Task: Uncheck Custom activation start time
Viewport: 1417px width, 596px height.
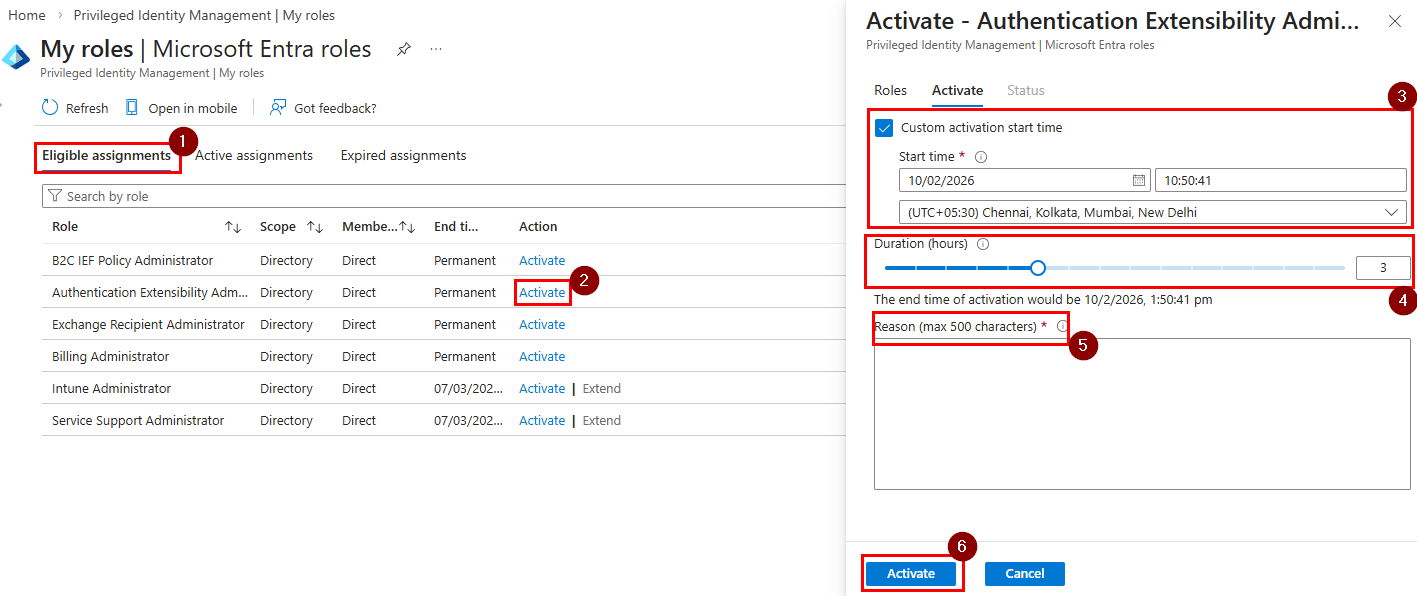Action: click(882, 127)
